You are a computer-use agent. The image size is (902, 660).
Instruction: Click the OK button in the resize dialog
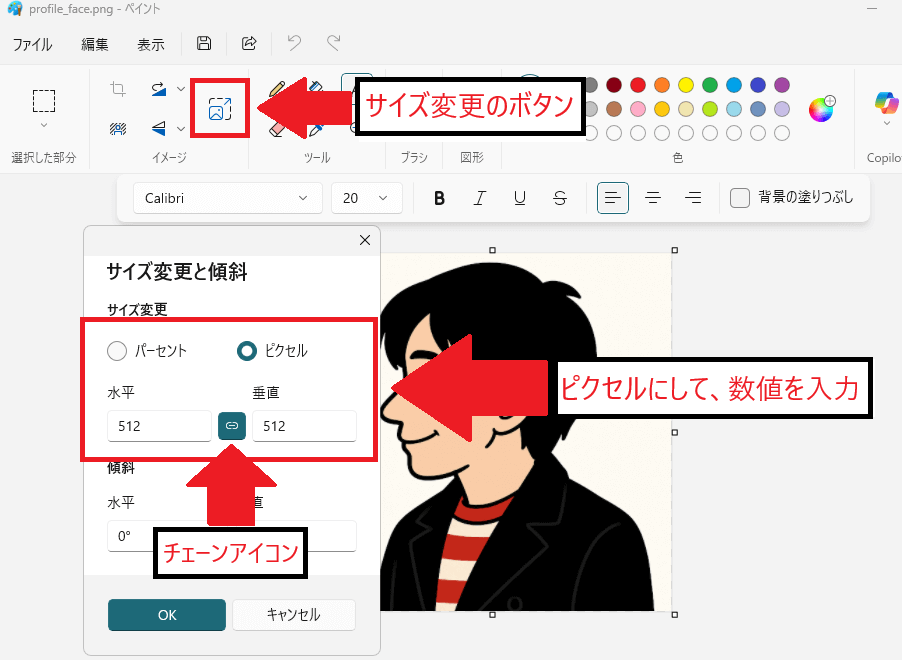tap(166, 615)
